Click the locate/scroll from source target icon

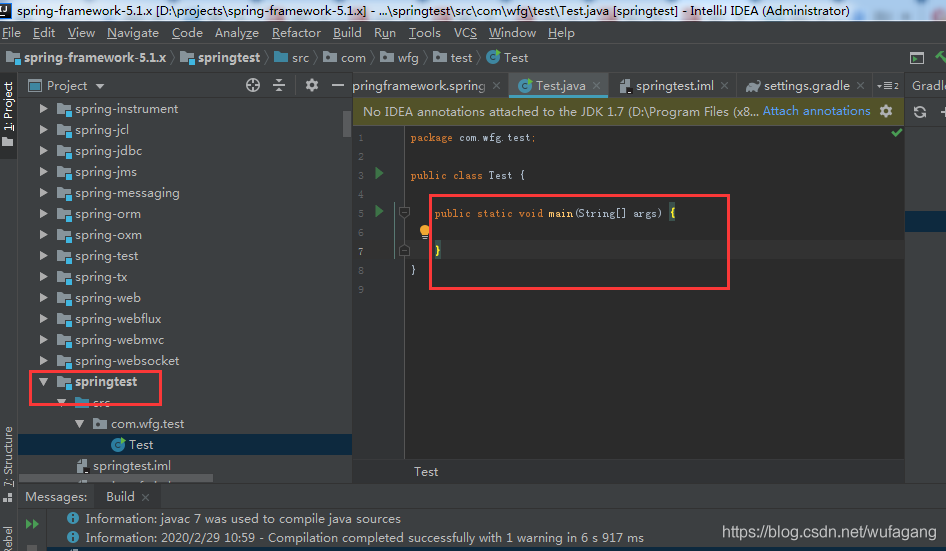[x=253, y=85]
